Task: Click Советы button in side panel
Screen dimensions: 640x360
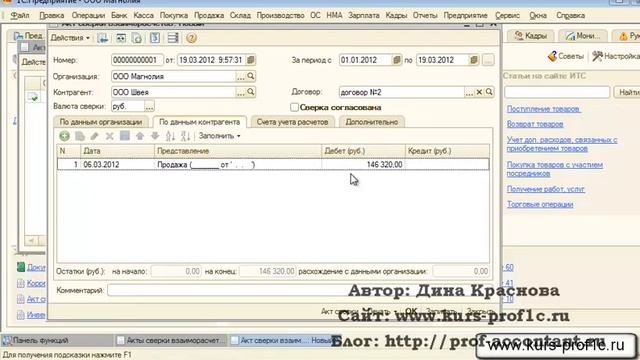Action: (565, 56)
